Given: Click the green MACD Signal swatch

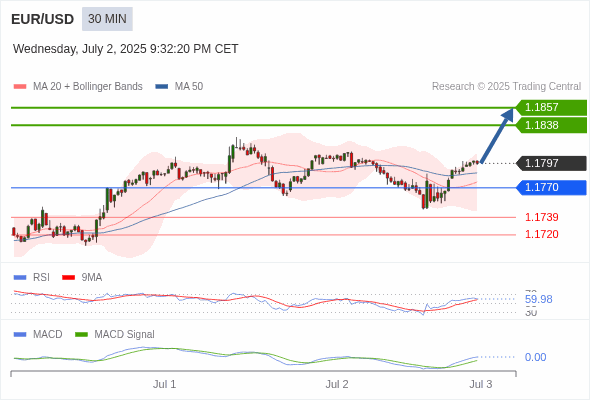Looking at the screenshot, I should (81, 335).
